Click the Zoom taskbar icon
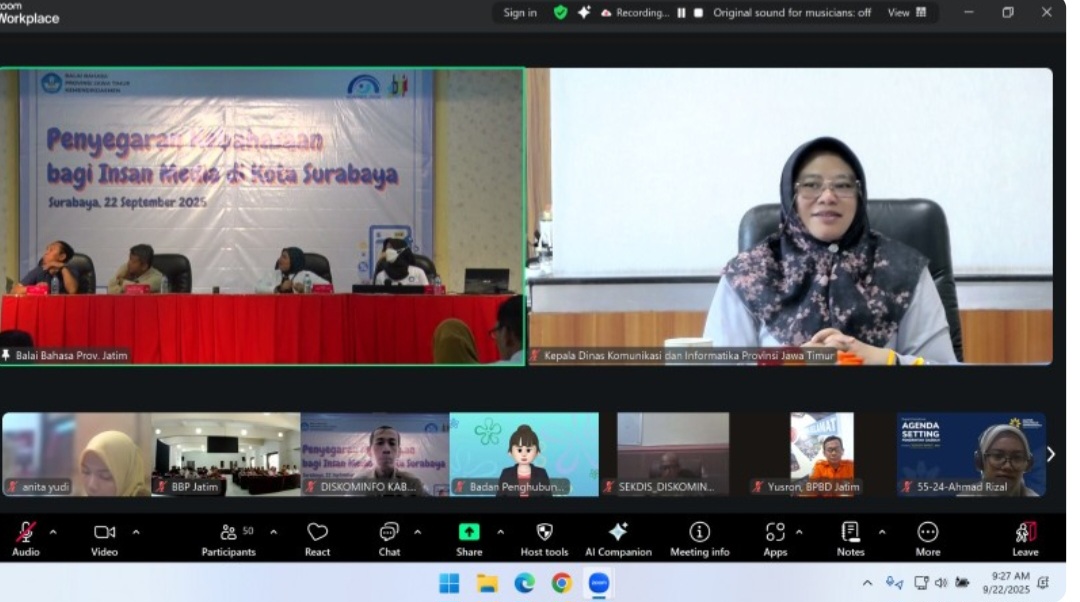This screenshot has height=602, width=1080. coord(599,583)
